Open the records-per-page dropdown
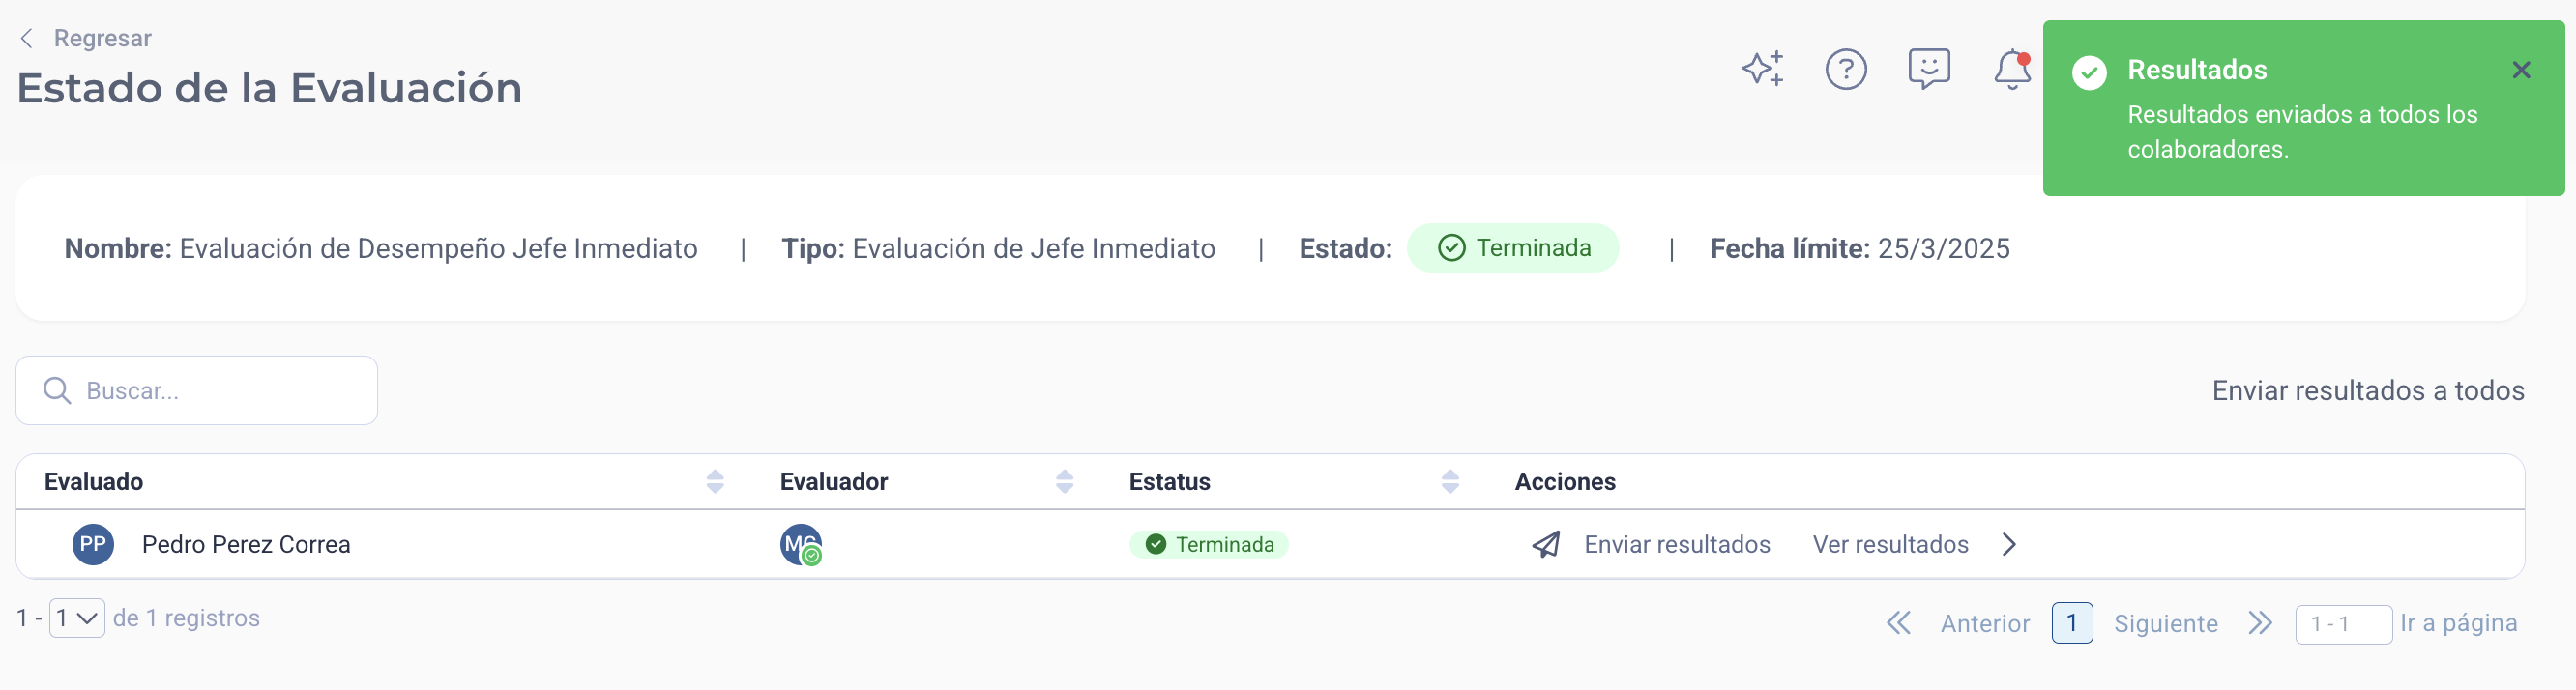The height and width of the screenshot is (690, 2576). (x=77, y=618)
